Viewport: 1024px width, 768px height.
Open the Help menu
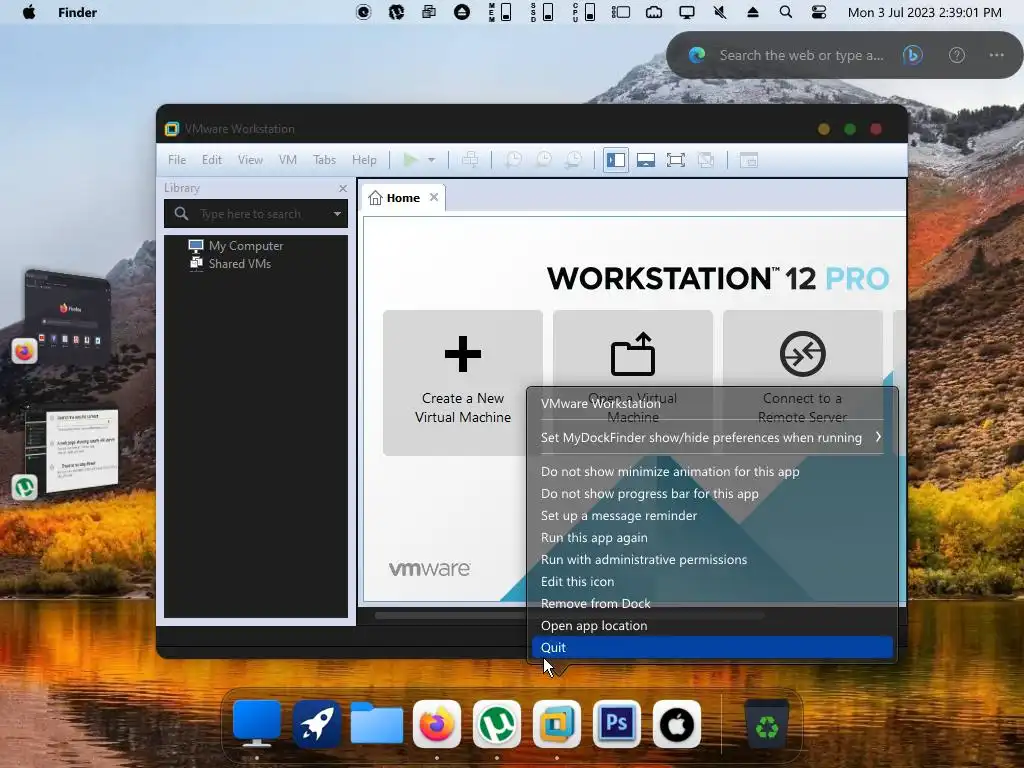364,160
